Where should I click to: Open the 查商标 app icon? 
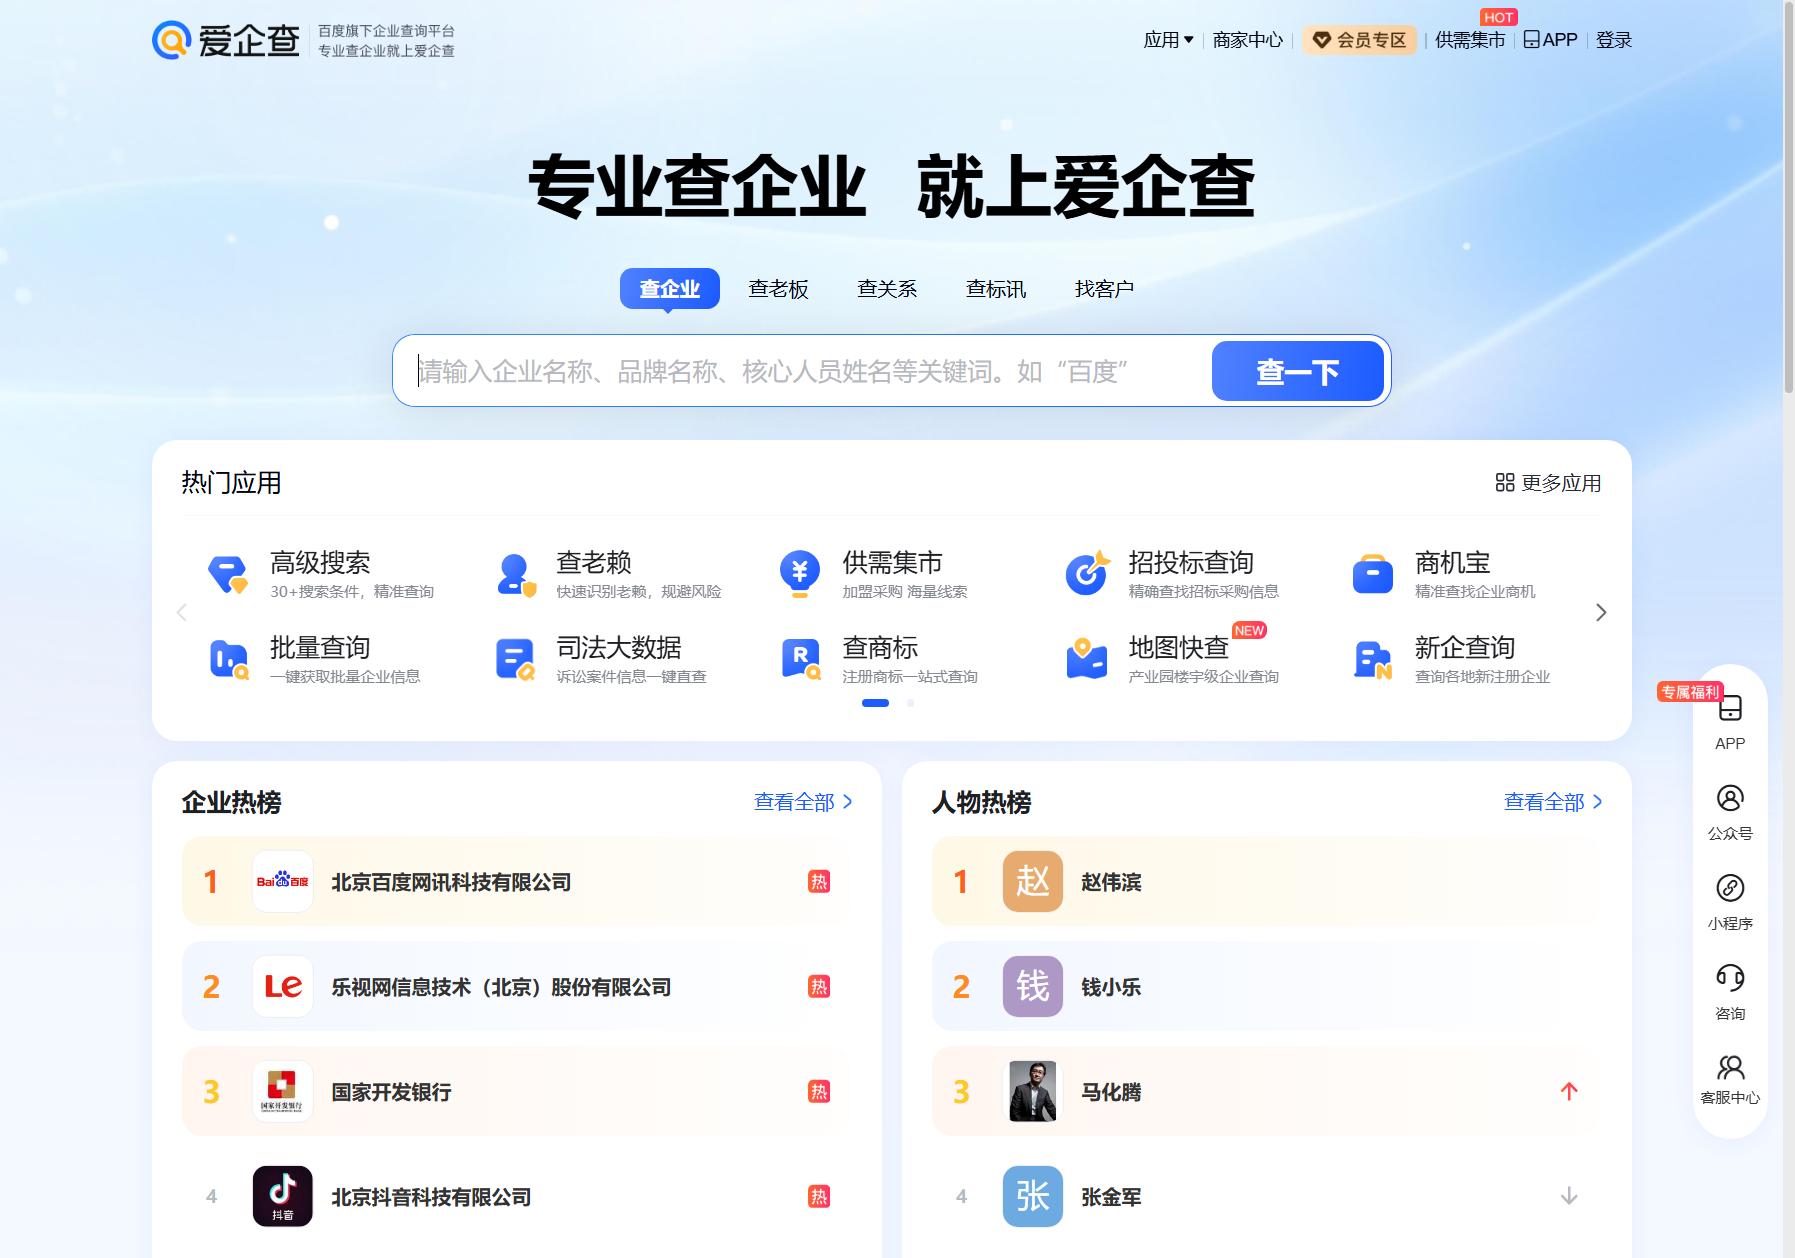(801, 660)
